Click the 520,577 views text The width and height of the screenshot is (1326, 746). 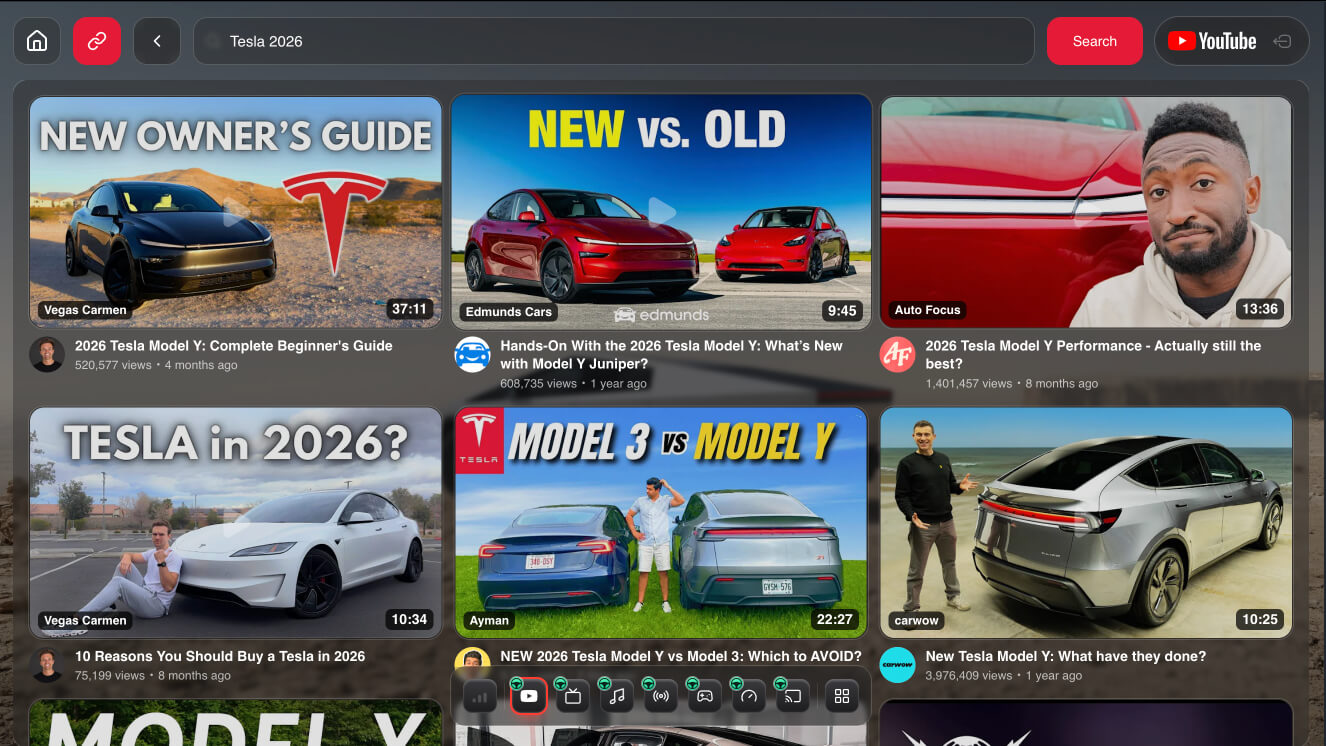[x=113, y=365]
